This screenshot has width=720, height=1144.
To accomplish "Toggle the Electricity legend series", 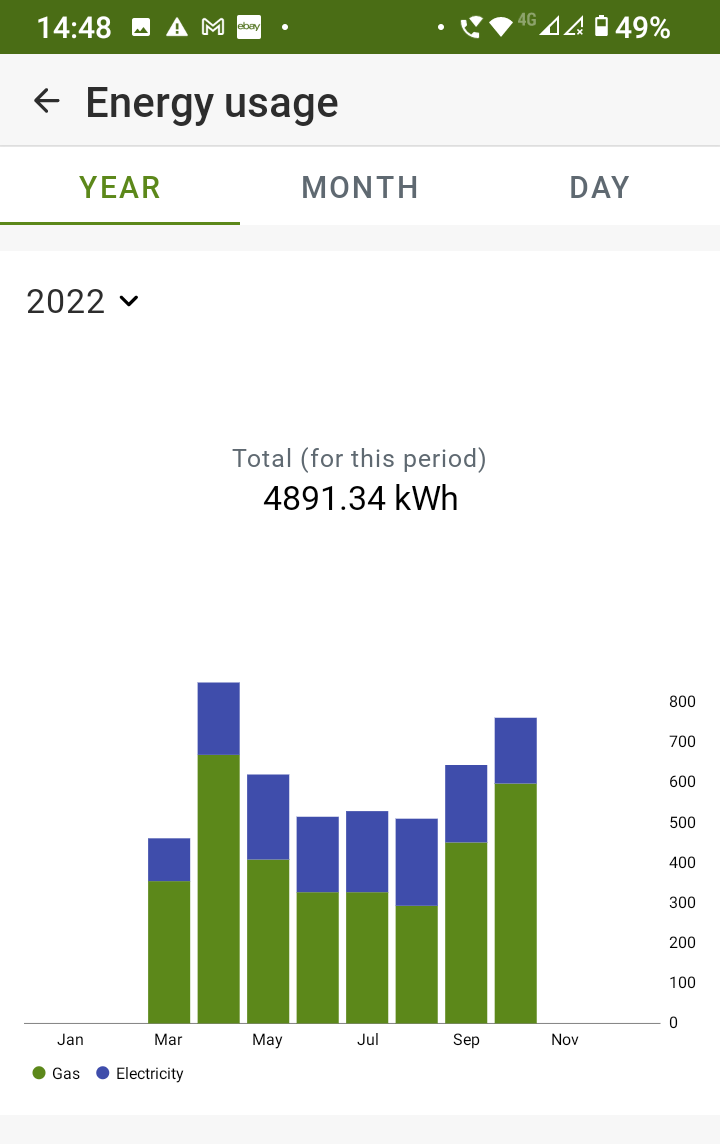I will point(140,1073).
